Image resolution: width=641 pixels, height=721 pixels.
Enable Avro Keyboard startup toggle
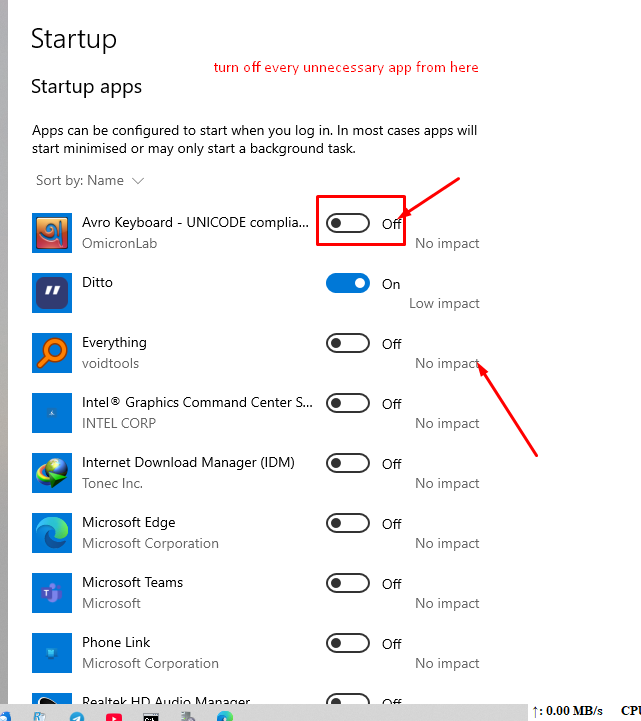pyautogui.click(x=347, y=223)
